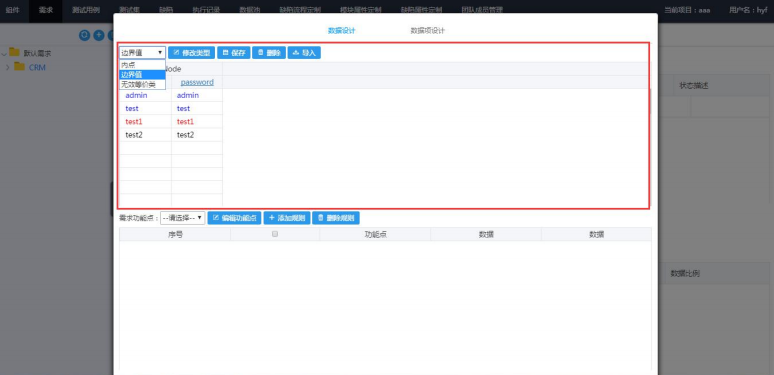774x375 pixels.
Task: Open the 缺陷 menu in the top bar
Action: (x=166, y=10)
